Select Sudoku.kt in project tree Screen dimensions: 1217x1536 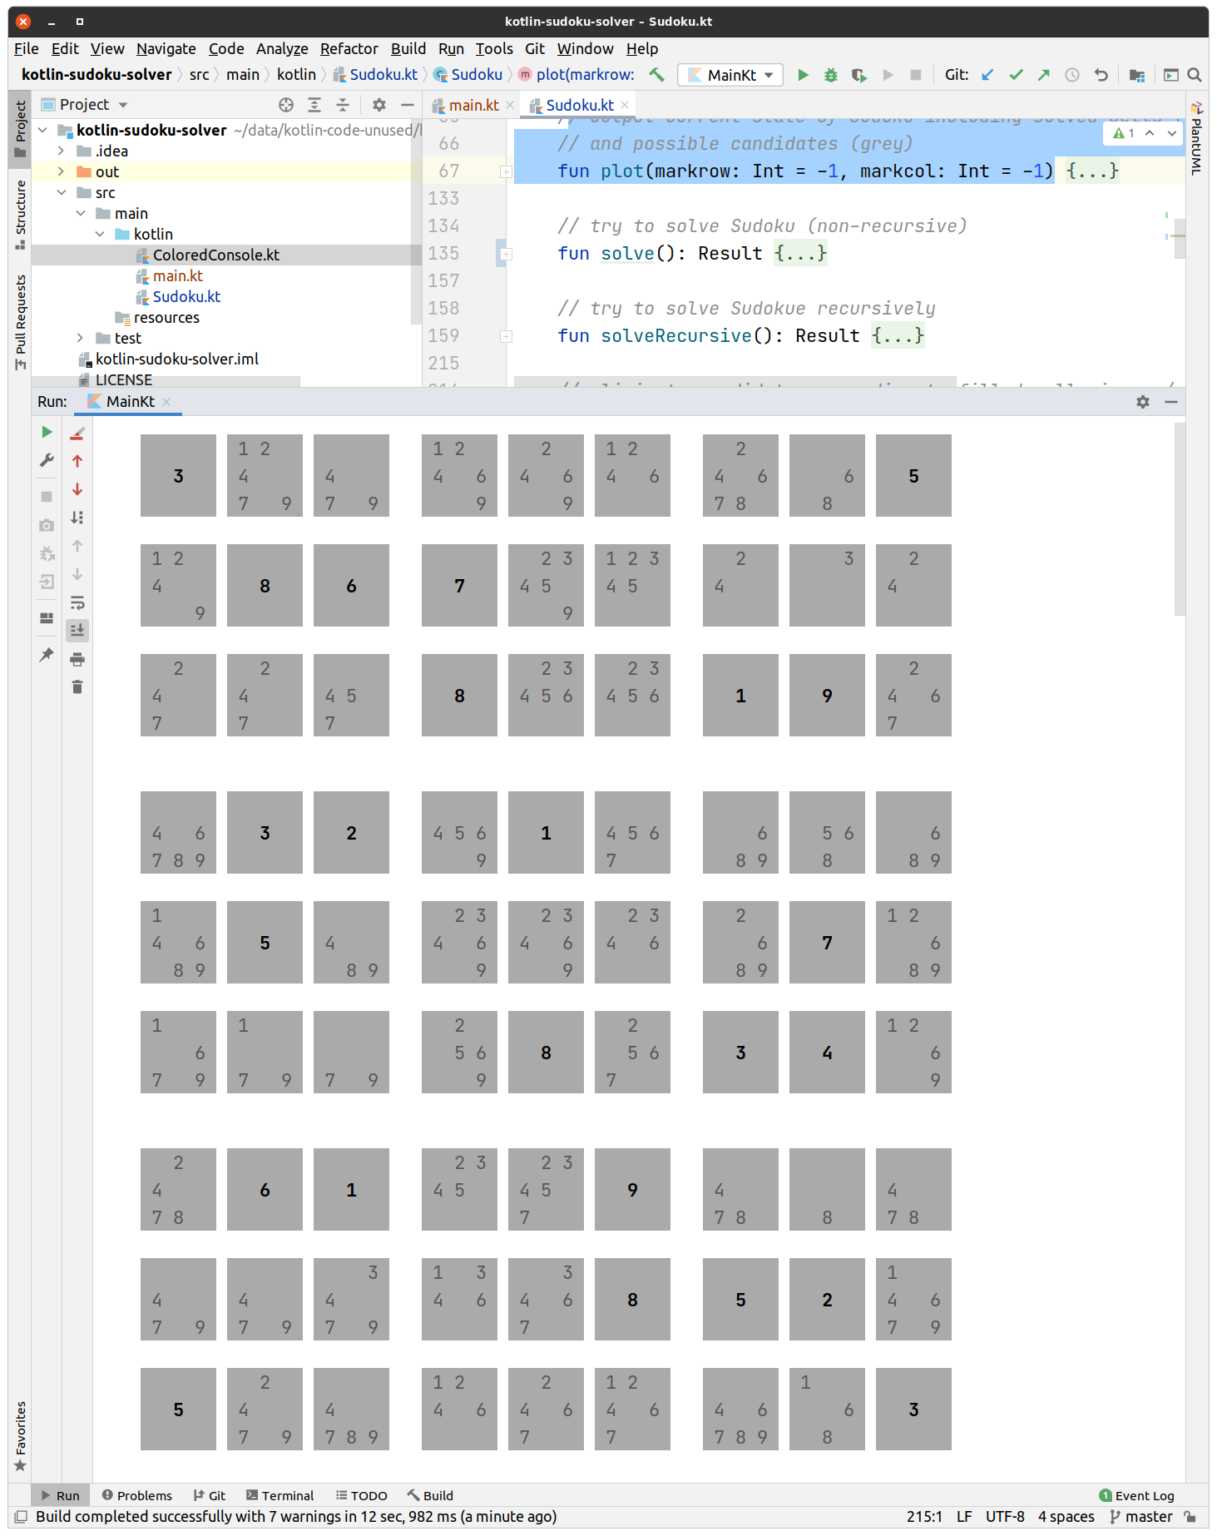tap(186, 297)
